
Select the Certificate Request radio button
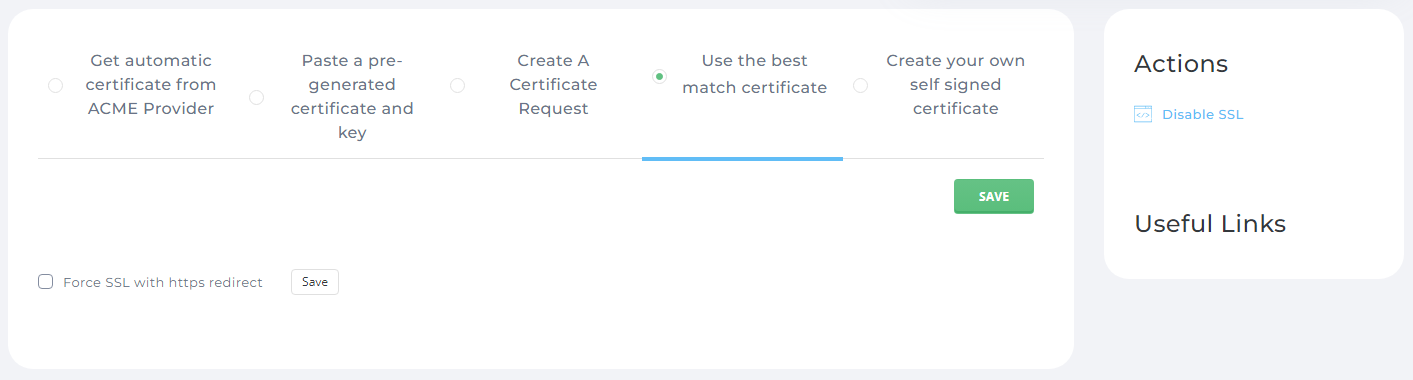coord(457,86)
